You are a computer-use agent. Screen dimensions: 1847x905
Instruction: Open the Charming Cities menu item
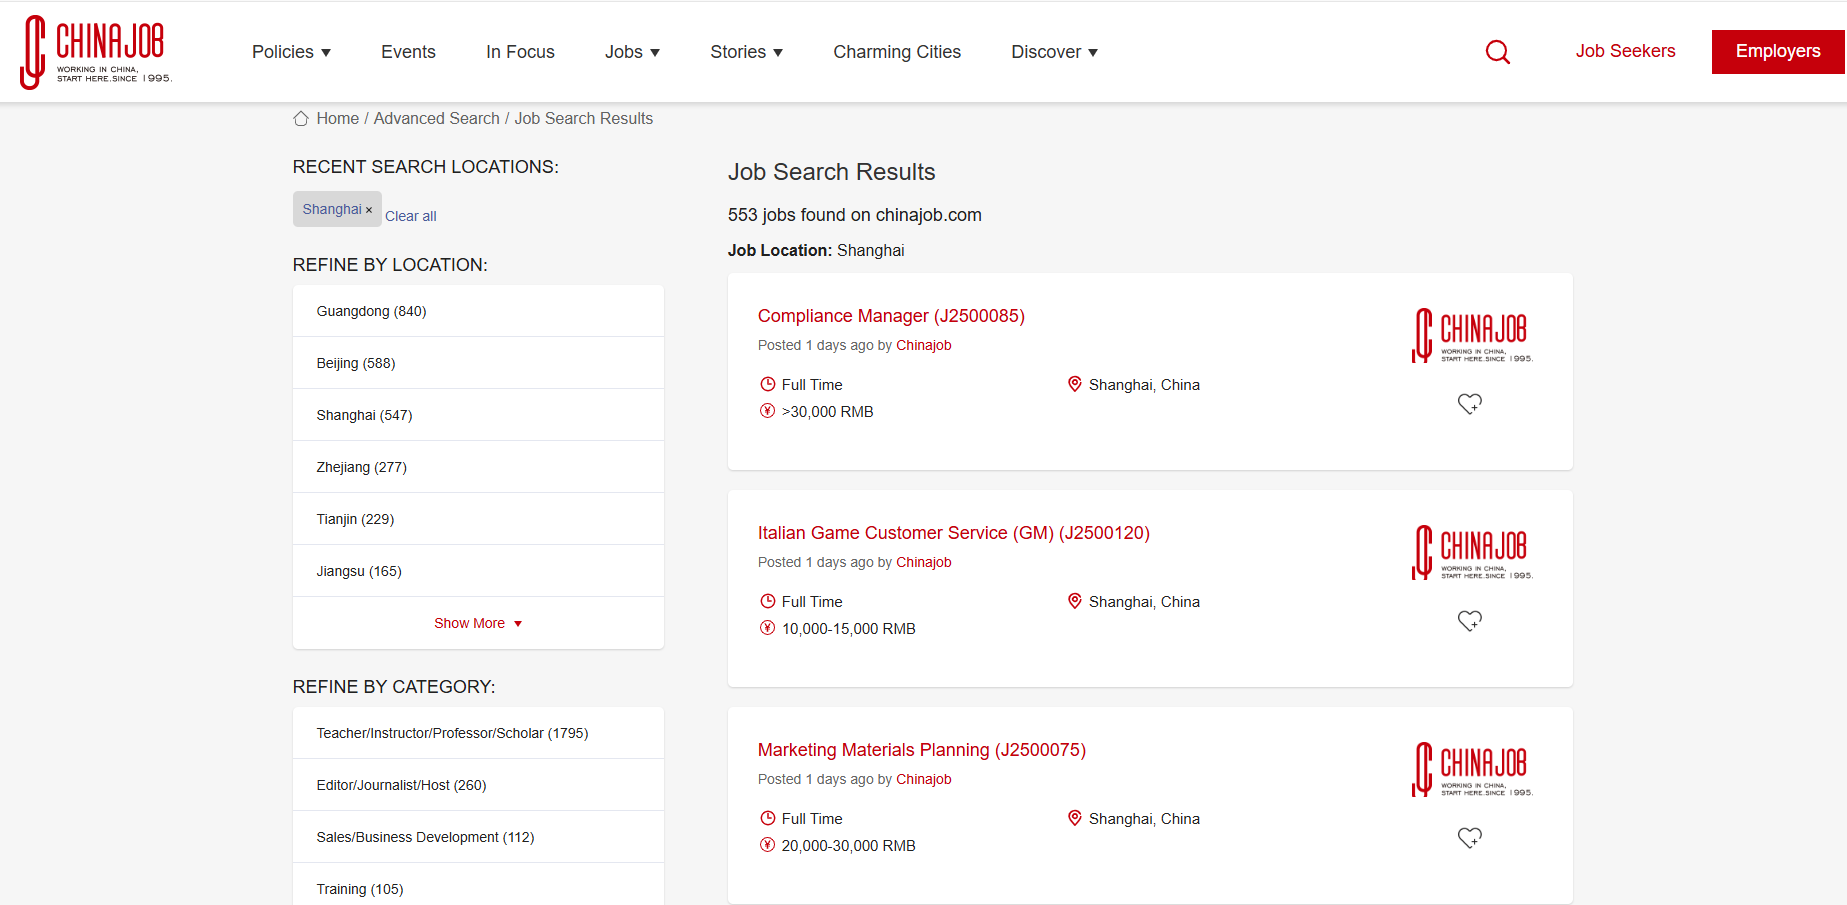897,52
